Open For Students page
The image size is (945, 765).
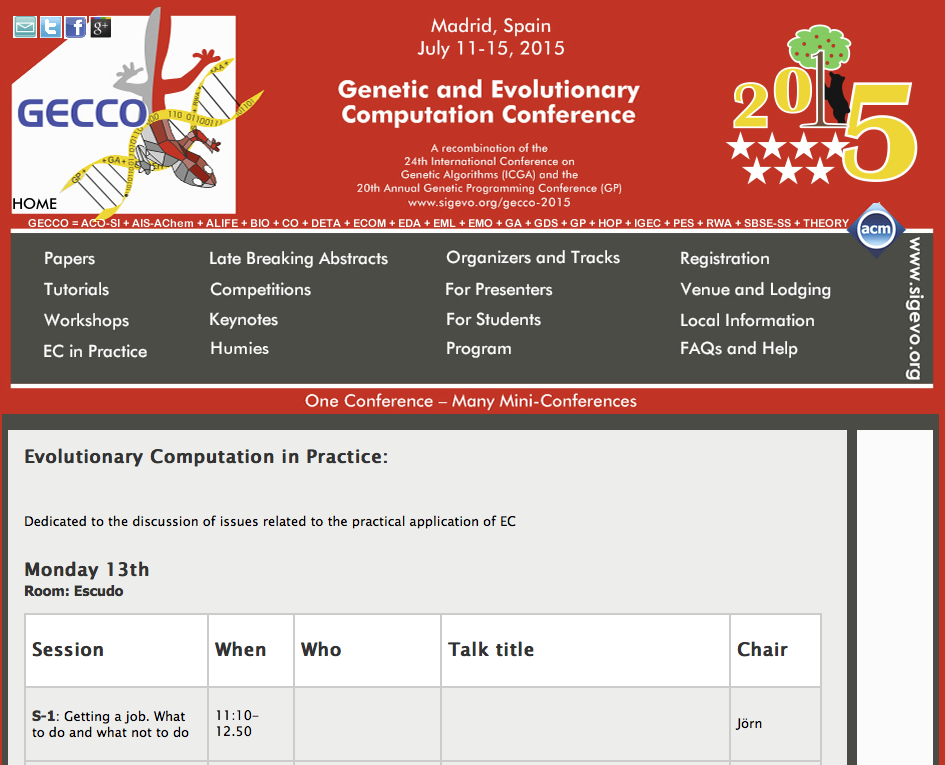pyautogui.click(x=493, y=320)
